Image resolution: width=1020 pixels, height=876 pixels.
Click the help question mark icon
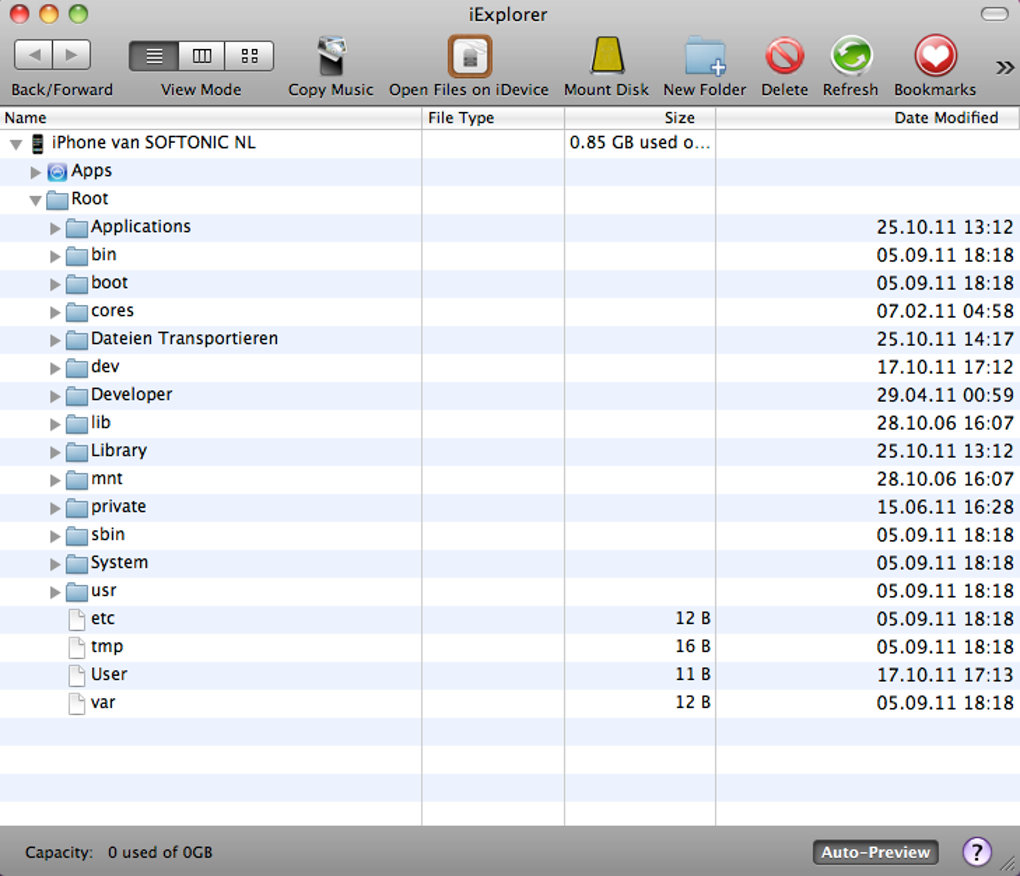pyautogui.click(x=977, y=852)
